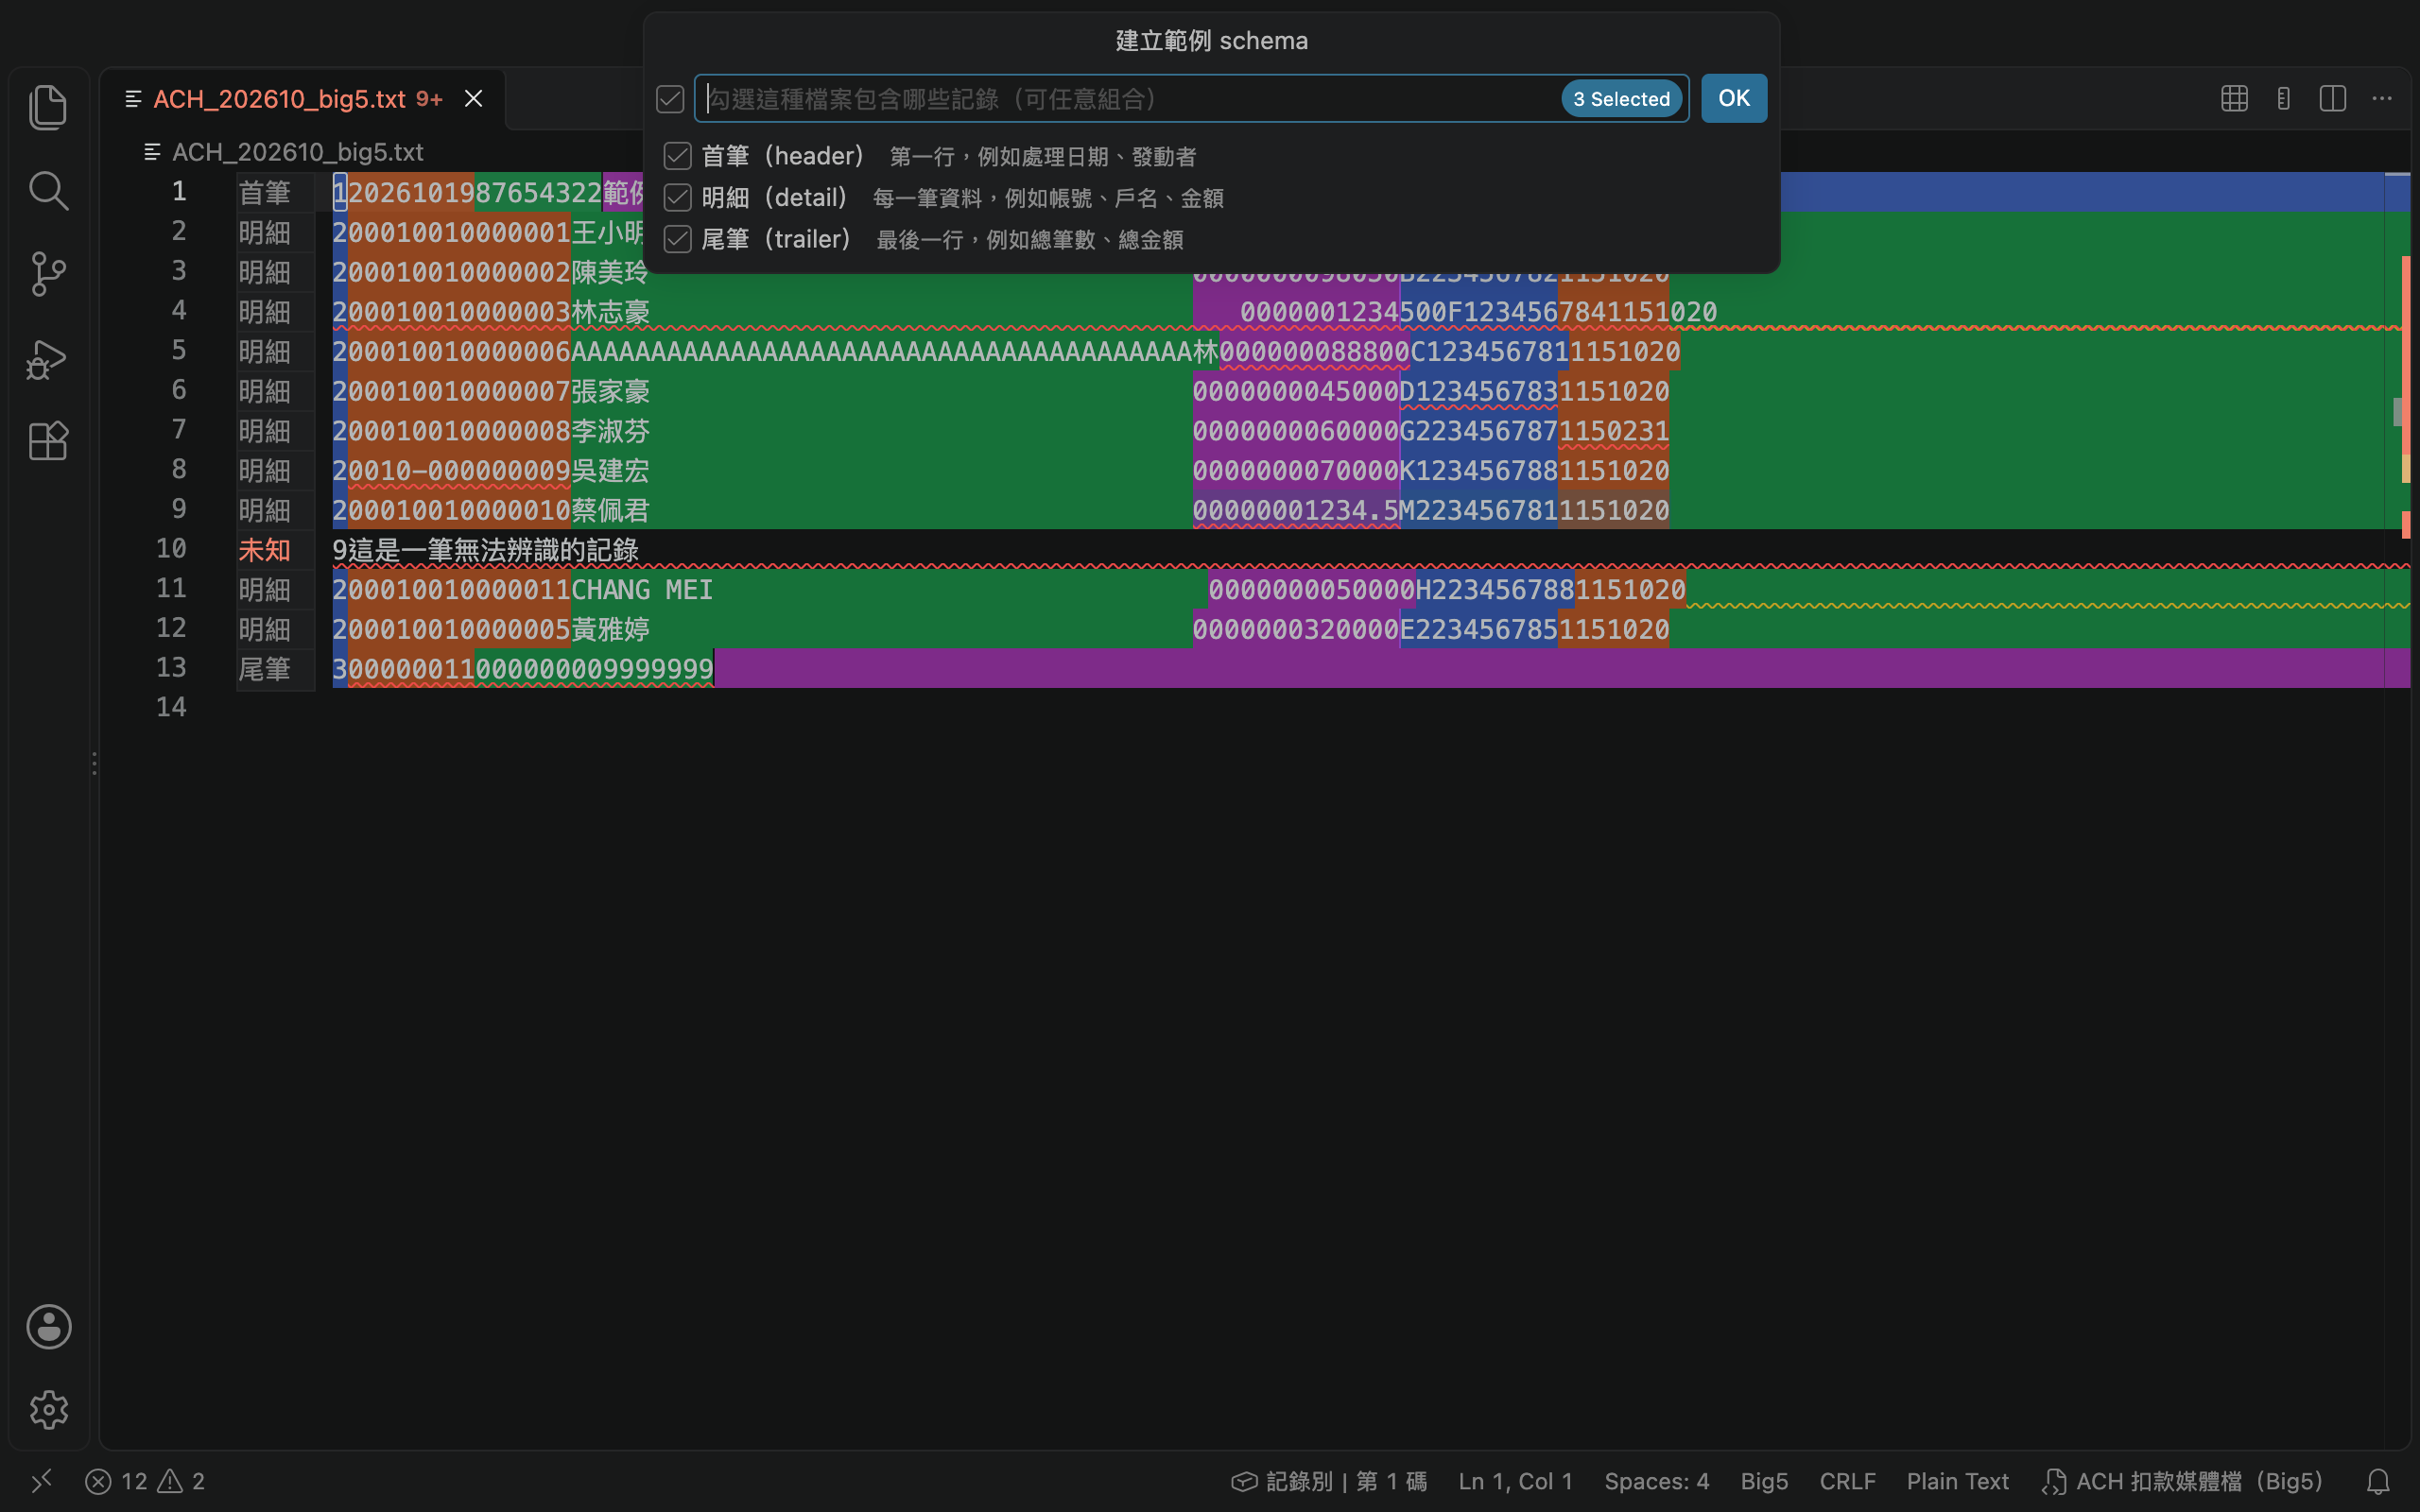The height and width of the screenshot is (1512, 2420).
Task: Open the Extensions view icon
Action: pyautogui.click(x=48, y=441)
